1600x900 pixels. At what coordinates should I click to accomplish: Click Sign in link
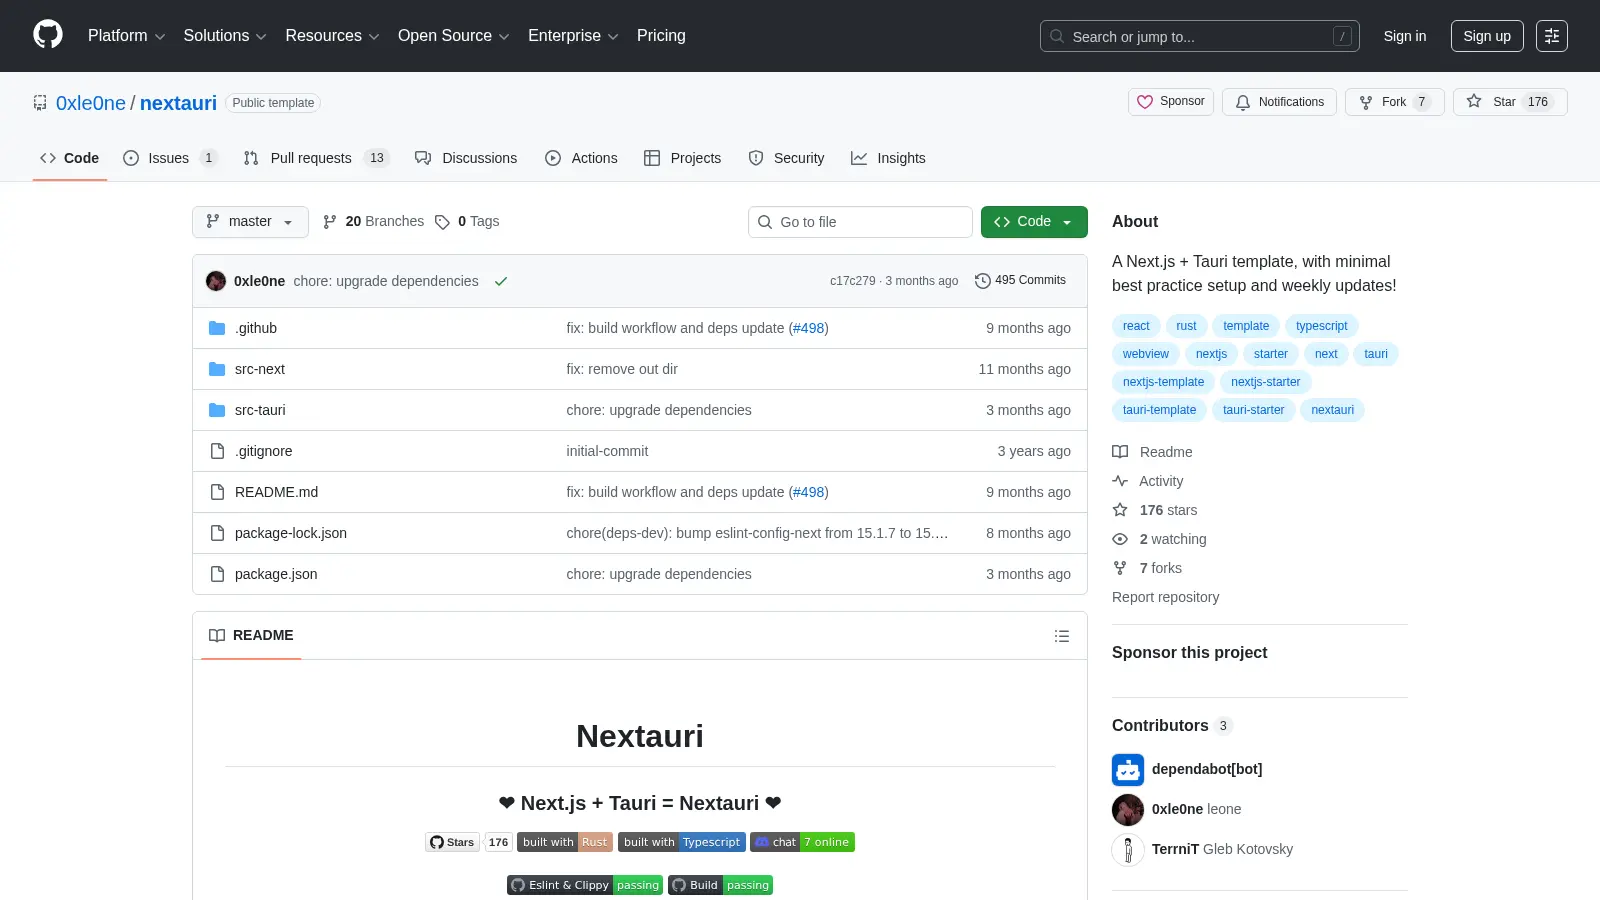1405,36
